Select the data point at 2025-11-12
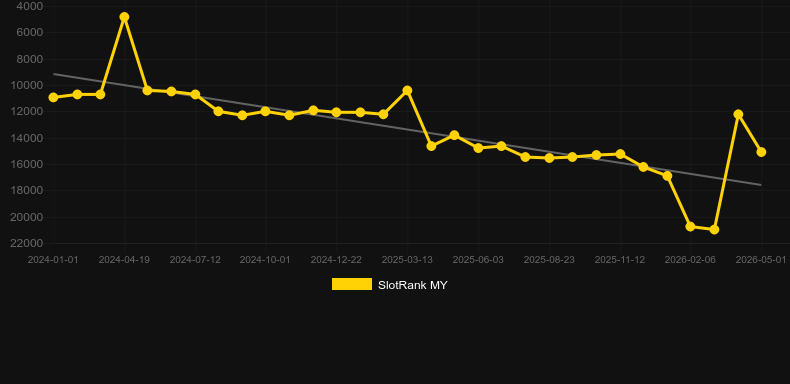Viewport: 790px width, 384px height. click(x=620, y=154)
